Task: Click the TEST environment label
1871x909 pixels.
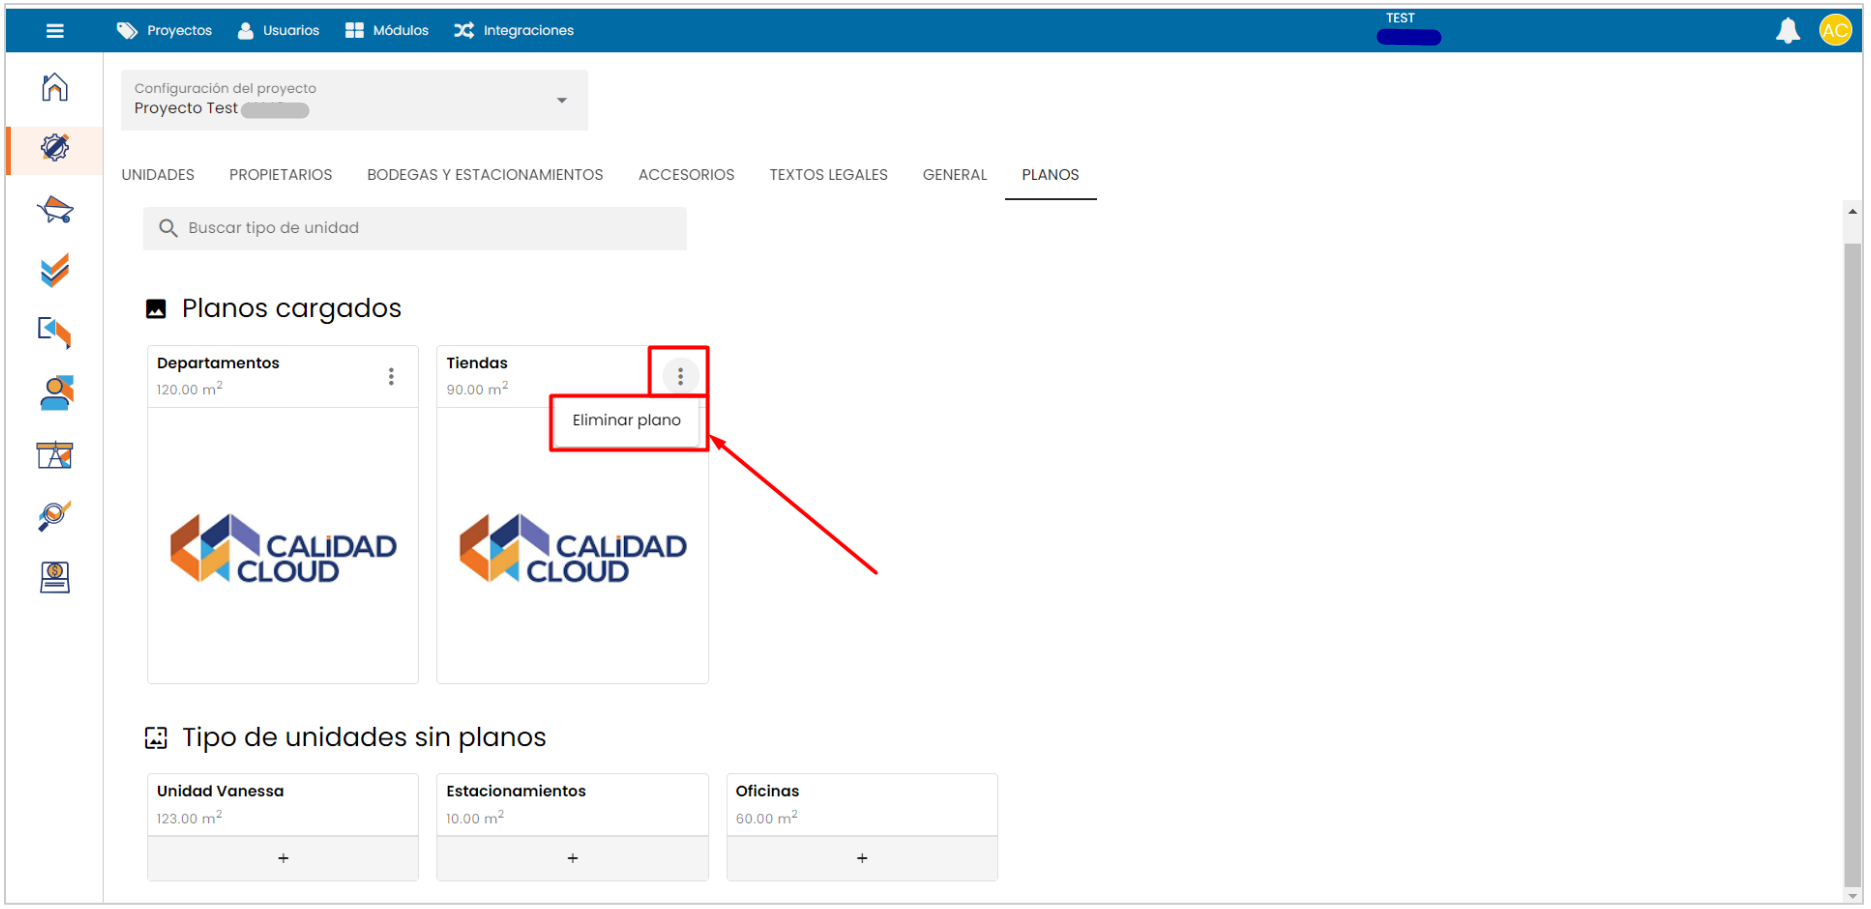Action: point(1400,18)
